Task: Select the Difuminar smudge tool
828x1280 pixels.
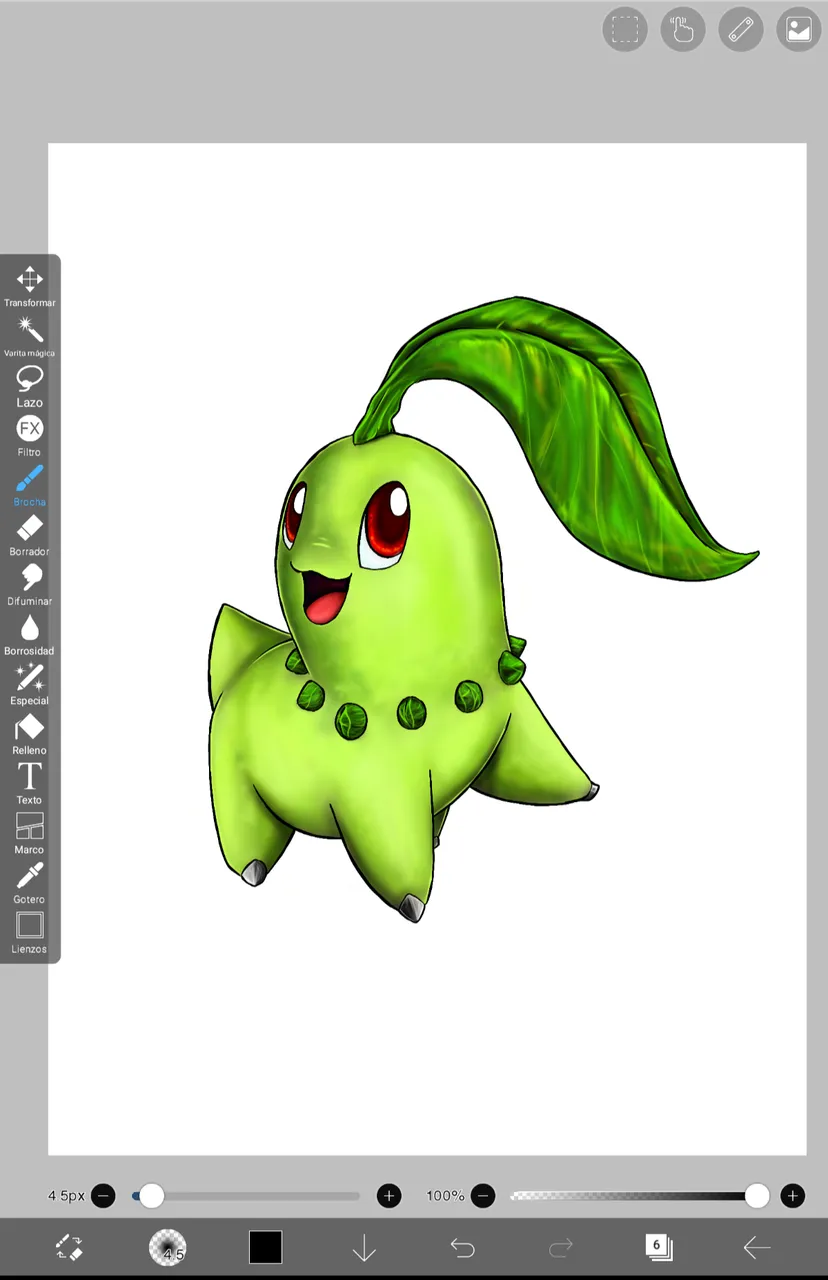Action: tap(29, 585)
